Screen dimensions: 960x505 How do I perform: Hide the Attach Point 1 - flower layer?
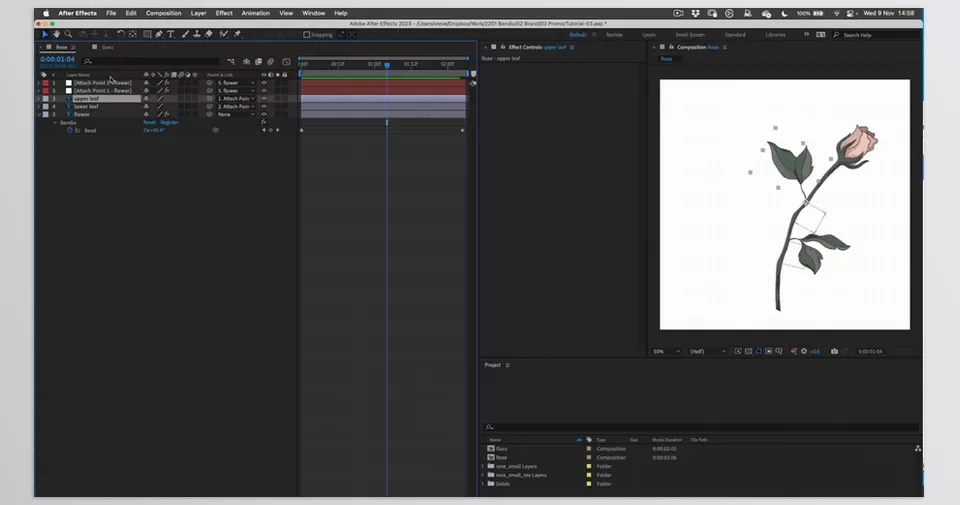[264, 91]
